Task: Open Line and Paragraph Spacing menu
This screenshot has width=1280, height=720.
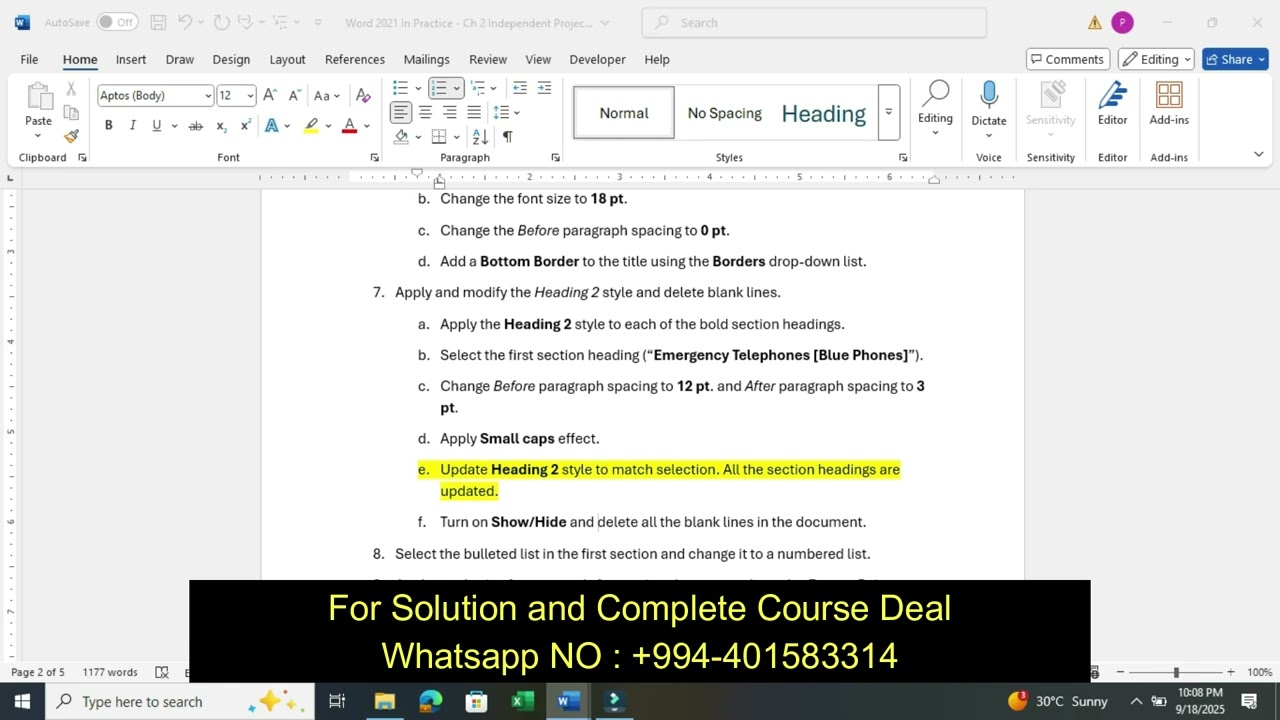Action: 503,112
